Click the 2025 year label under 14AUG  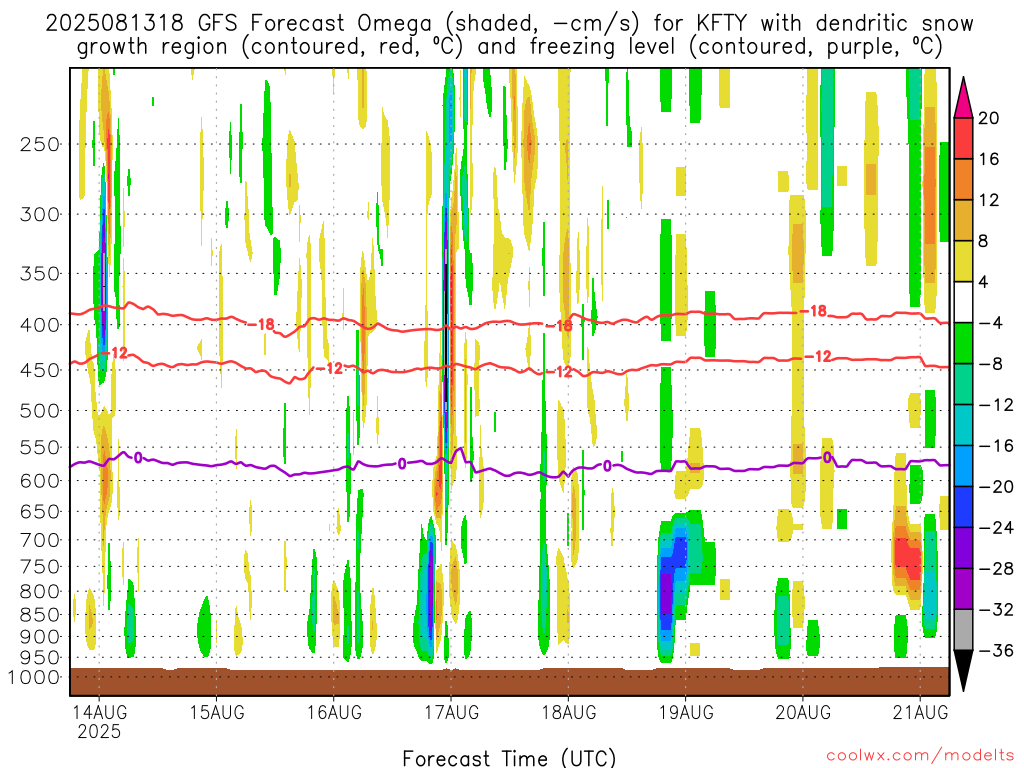pos(99,731)
